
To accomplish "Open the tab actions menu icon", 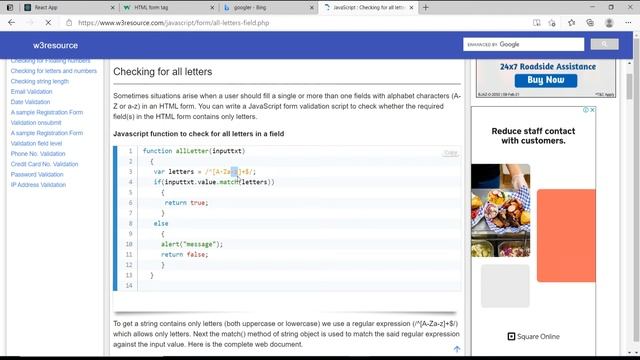I will 10,7.
